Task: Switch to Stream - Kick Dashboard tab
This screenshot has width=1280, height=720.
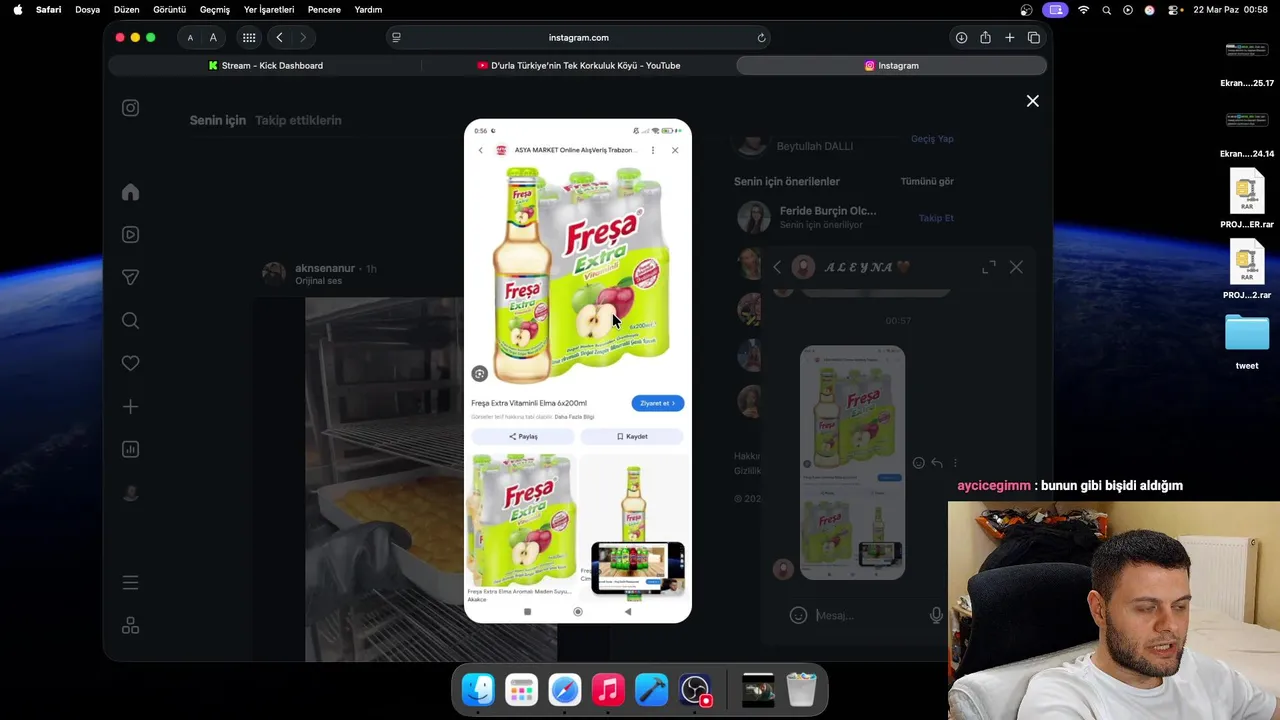Action: click(265, 65)
